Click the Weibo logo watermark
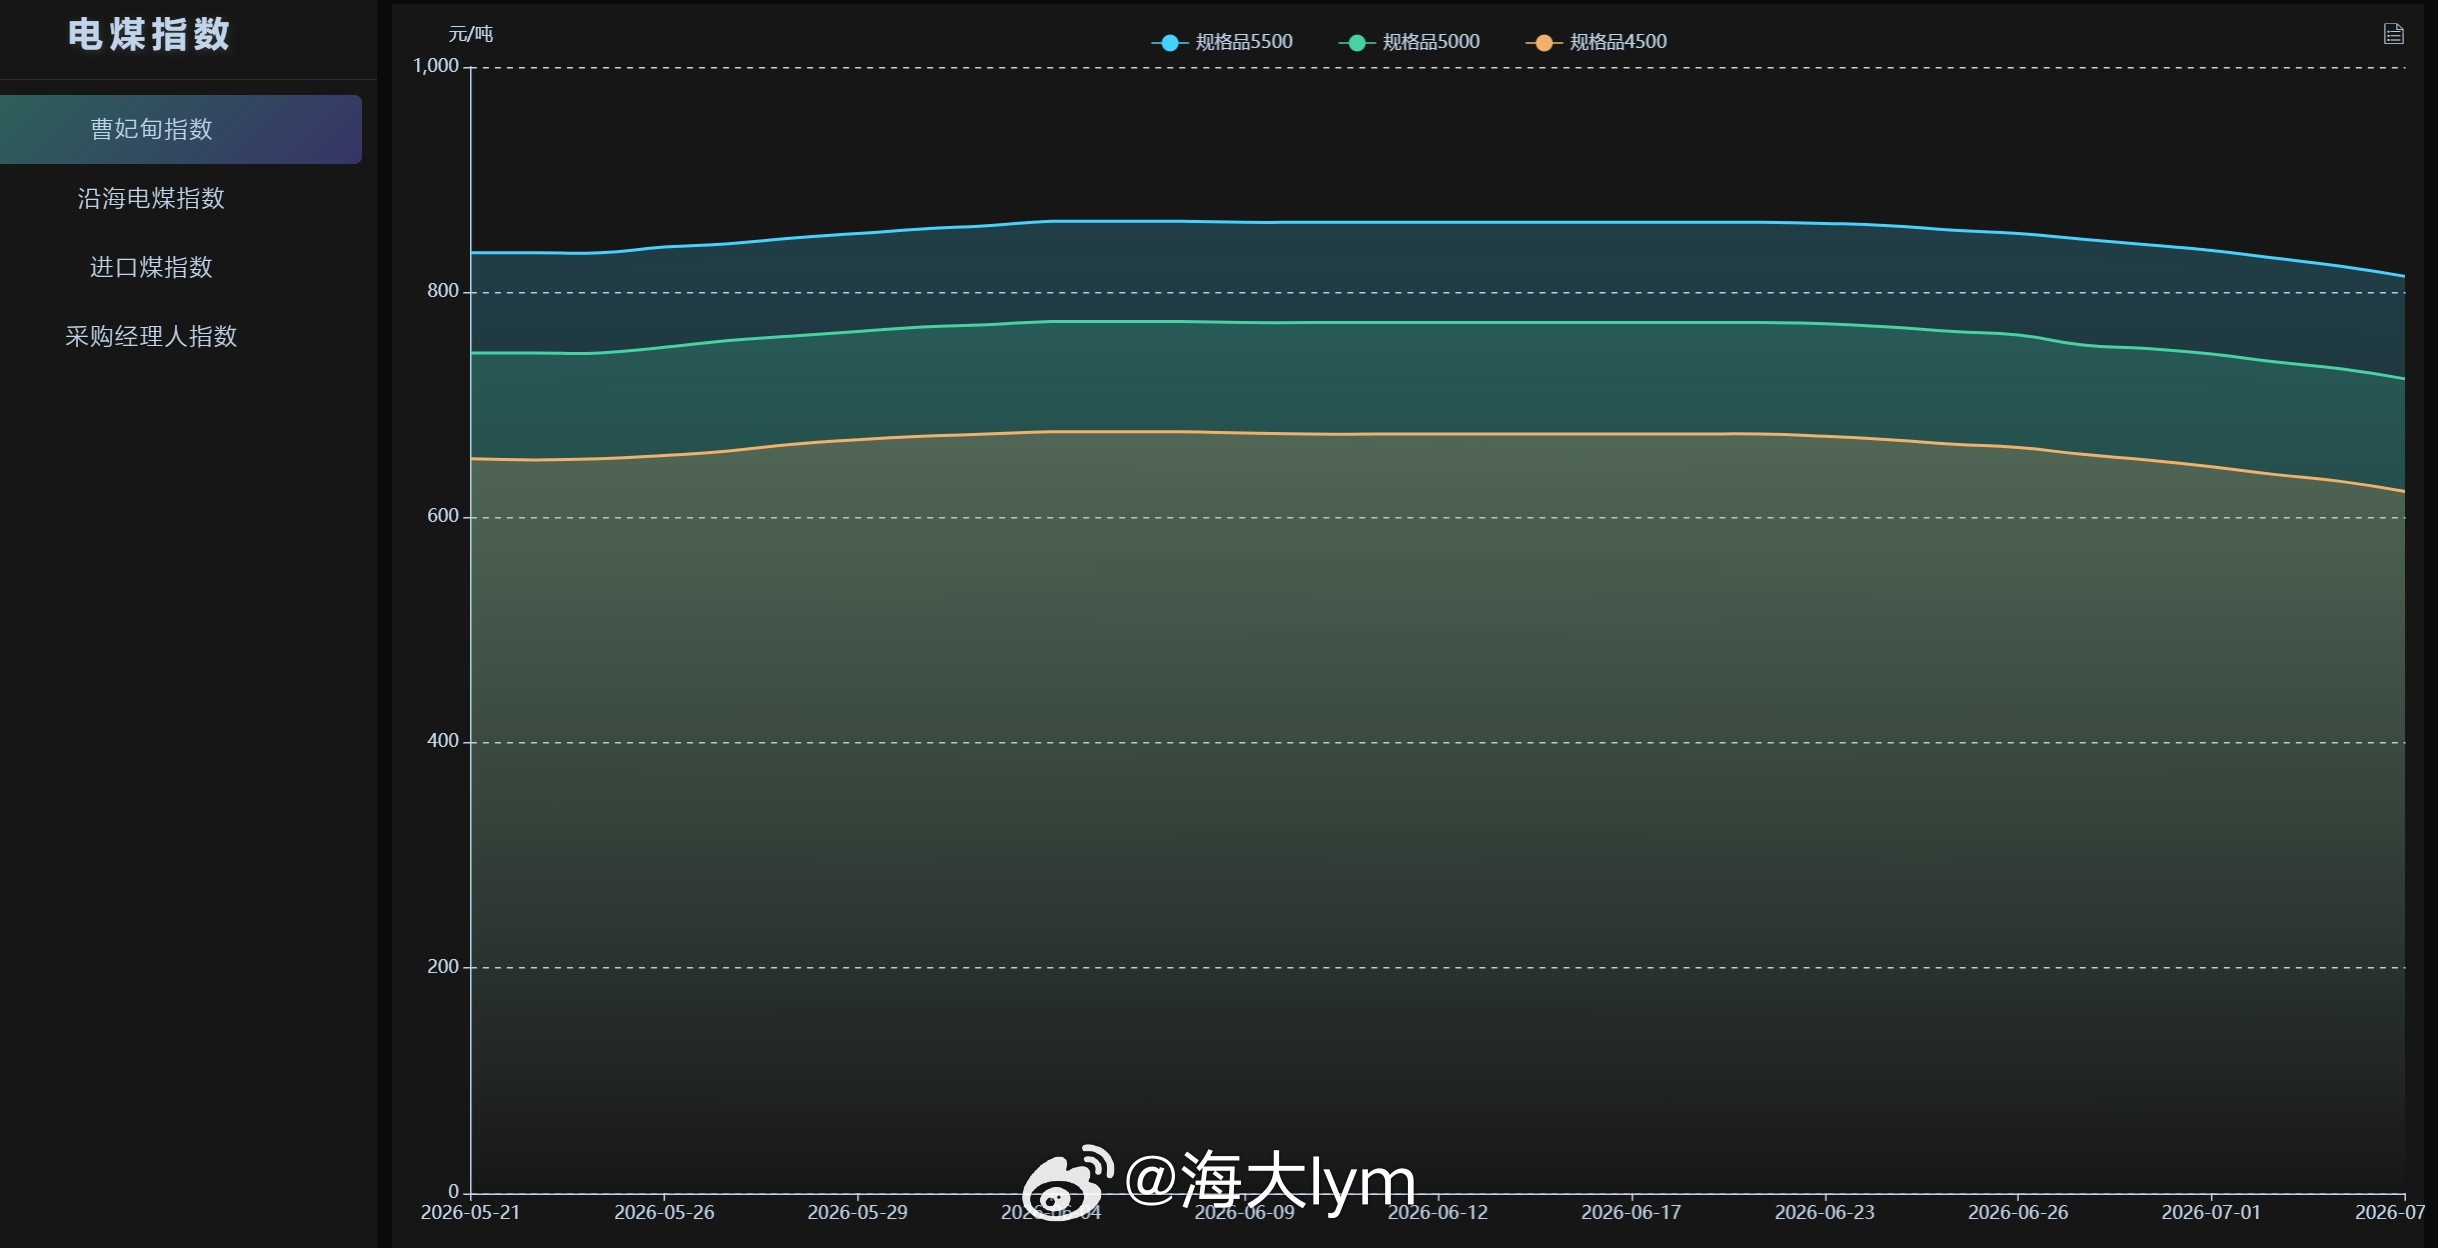Viewport: 2438px width, 1248px height. tap(1068, 1183)
